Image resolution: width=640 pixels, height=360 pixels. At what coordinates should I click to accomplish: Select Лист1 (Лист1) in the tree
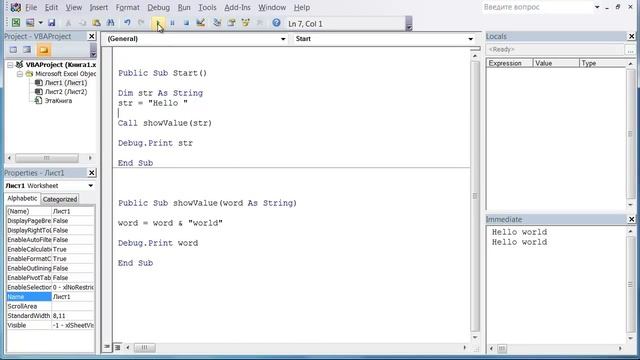[x=66, y=83]
